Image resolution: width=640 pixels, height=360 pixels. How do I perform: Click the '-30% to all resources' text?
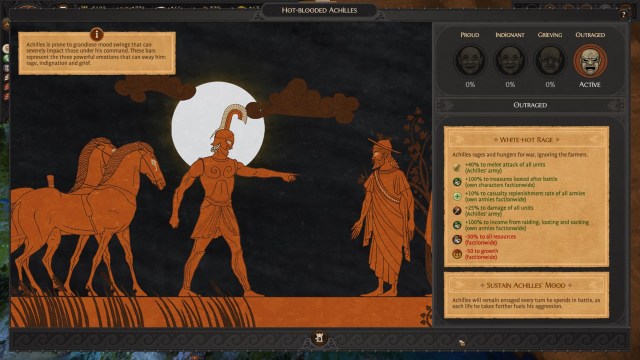(x=490, y=240)
